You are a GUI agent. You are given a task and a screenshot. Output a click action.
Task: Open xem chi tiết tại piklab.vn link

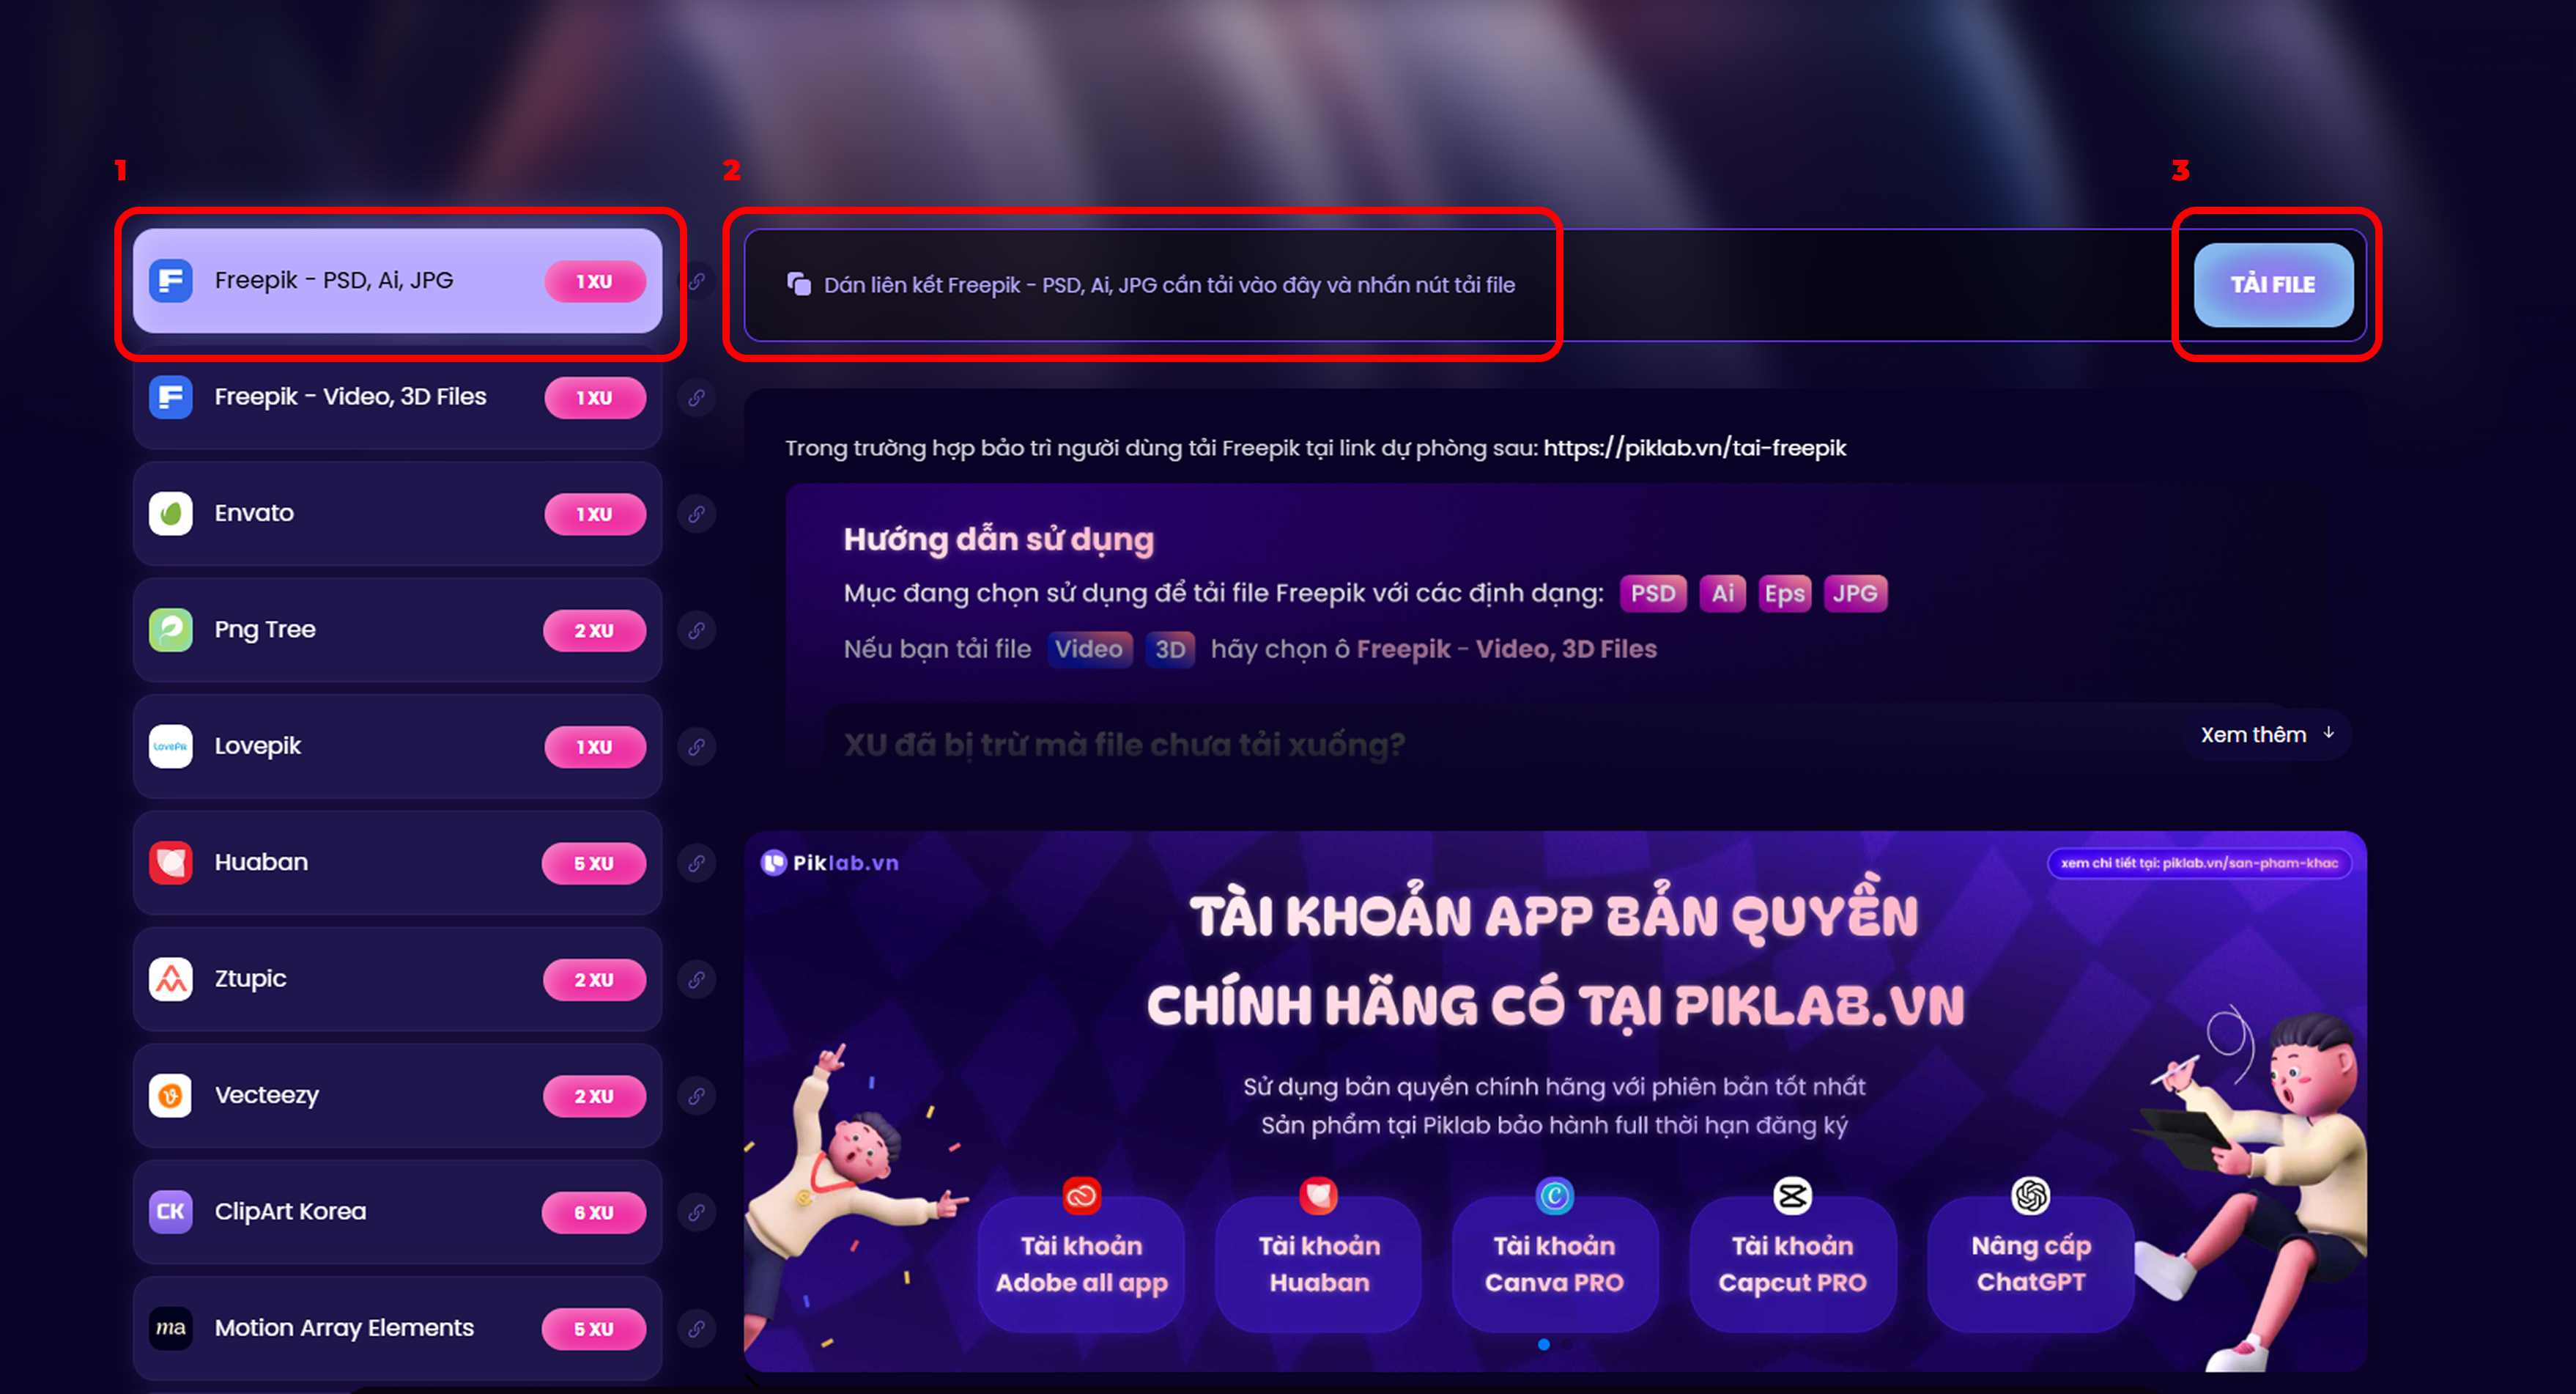tap(2199, 863)
